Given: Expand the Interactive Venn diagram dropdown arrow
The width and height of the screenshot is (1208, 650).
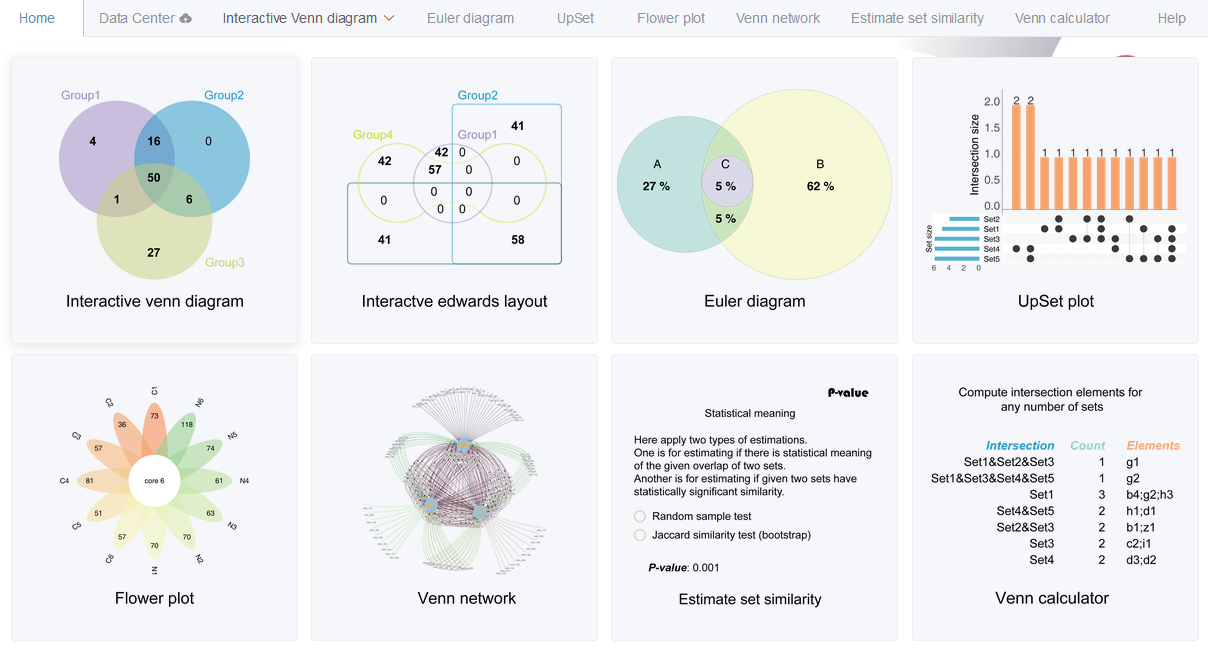Looking at the screenshot, I should pyautogui.click(x=389, y=18).
